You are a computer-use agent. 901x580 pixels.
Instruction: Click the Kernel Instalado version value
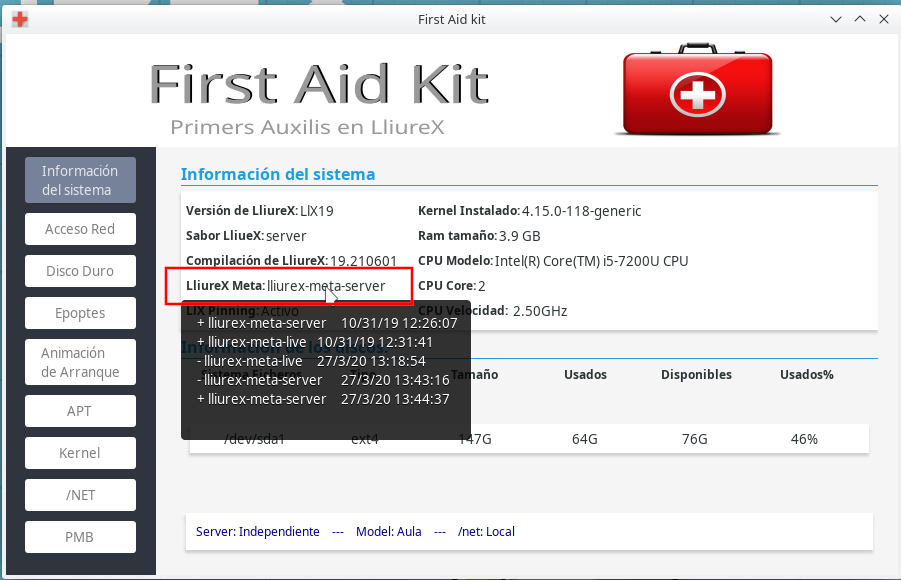point(581,211)
